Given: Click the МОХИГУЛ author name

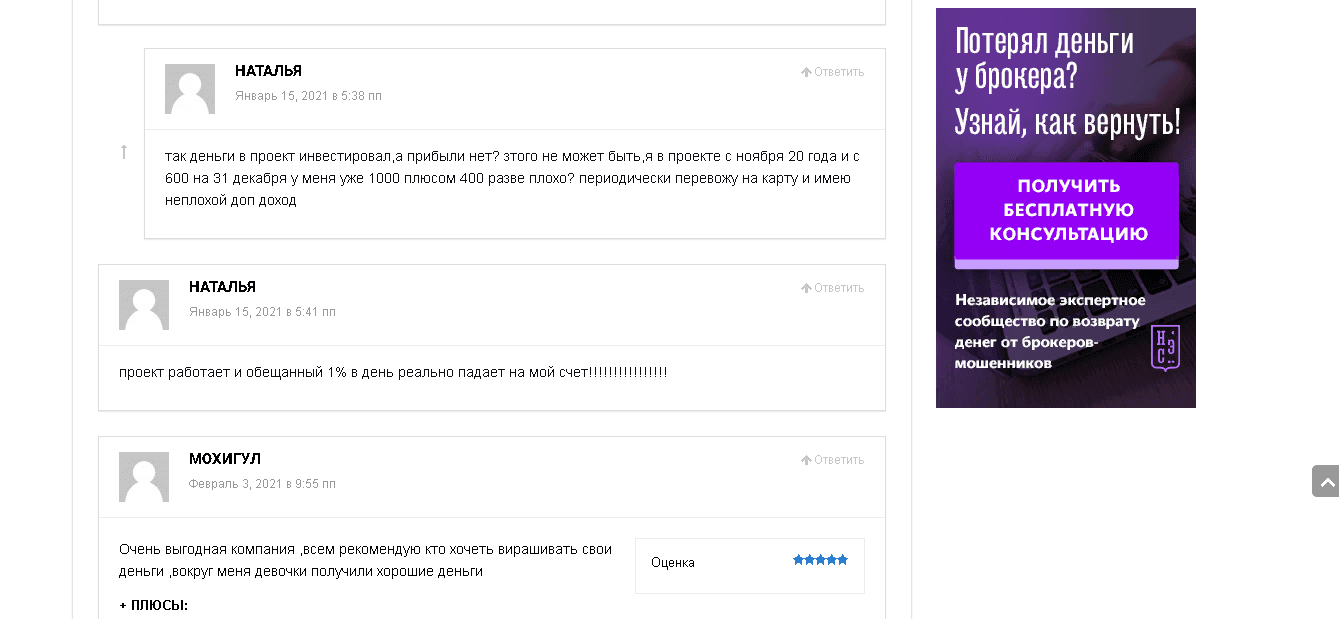Looking at the screenshot, I should [x=225, y=459].
